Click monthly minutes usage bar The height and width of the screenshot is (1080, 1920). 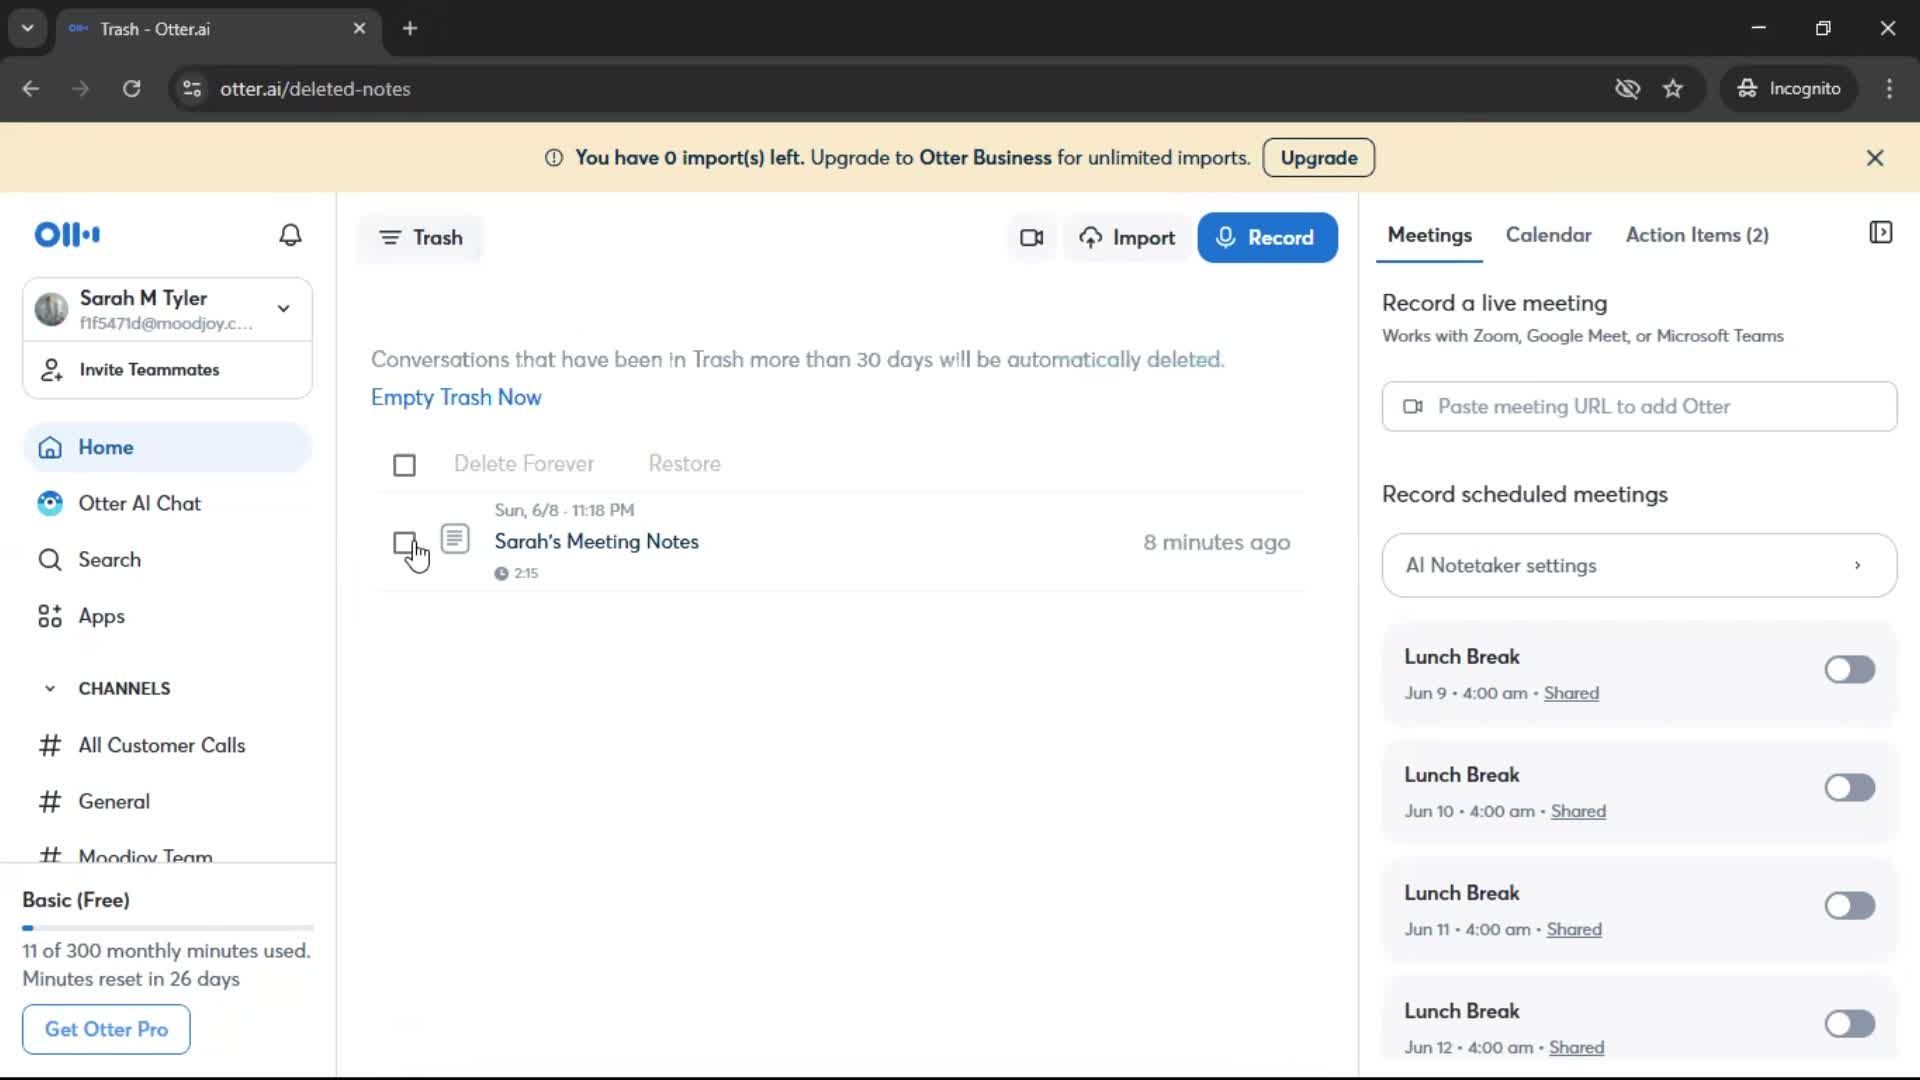167,928
